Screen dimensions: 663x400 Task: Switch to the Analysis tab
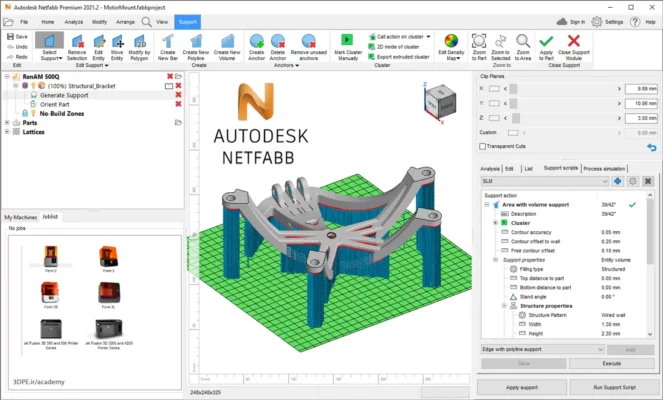(x=490, y=169)
